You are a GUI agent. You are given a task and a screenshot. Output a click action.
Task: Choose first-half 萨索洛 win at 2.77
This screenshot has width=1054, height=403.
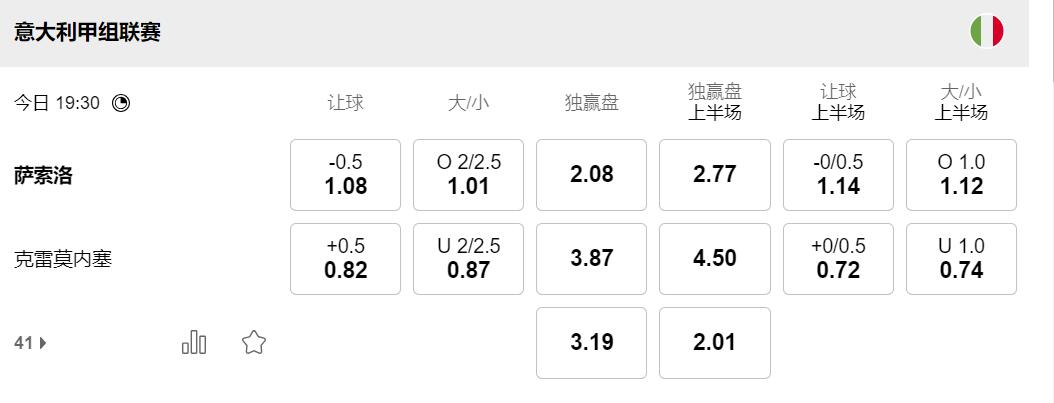pyautogui.click(x=715, y=175)
